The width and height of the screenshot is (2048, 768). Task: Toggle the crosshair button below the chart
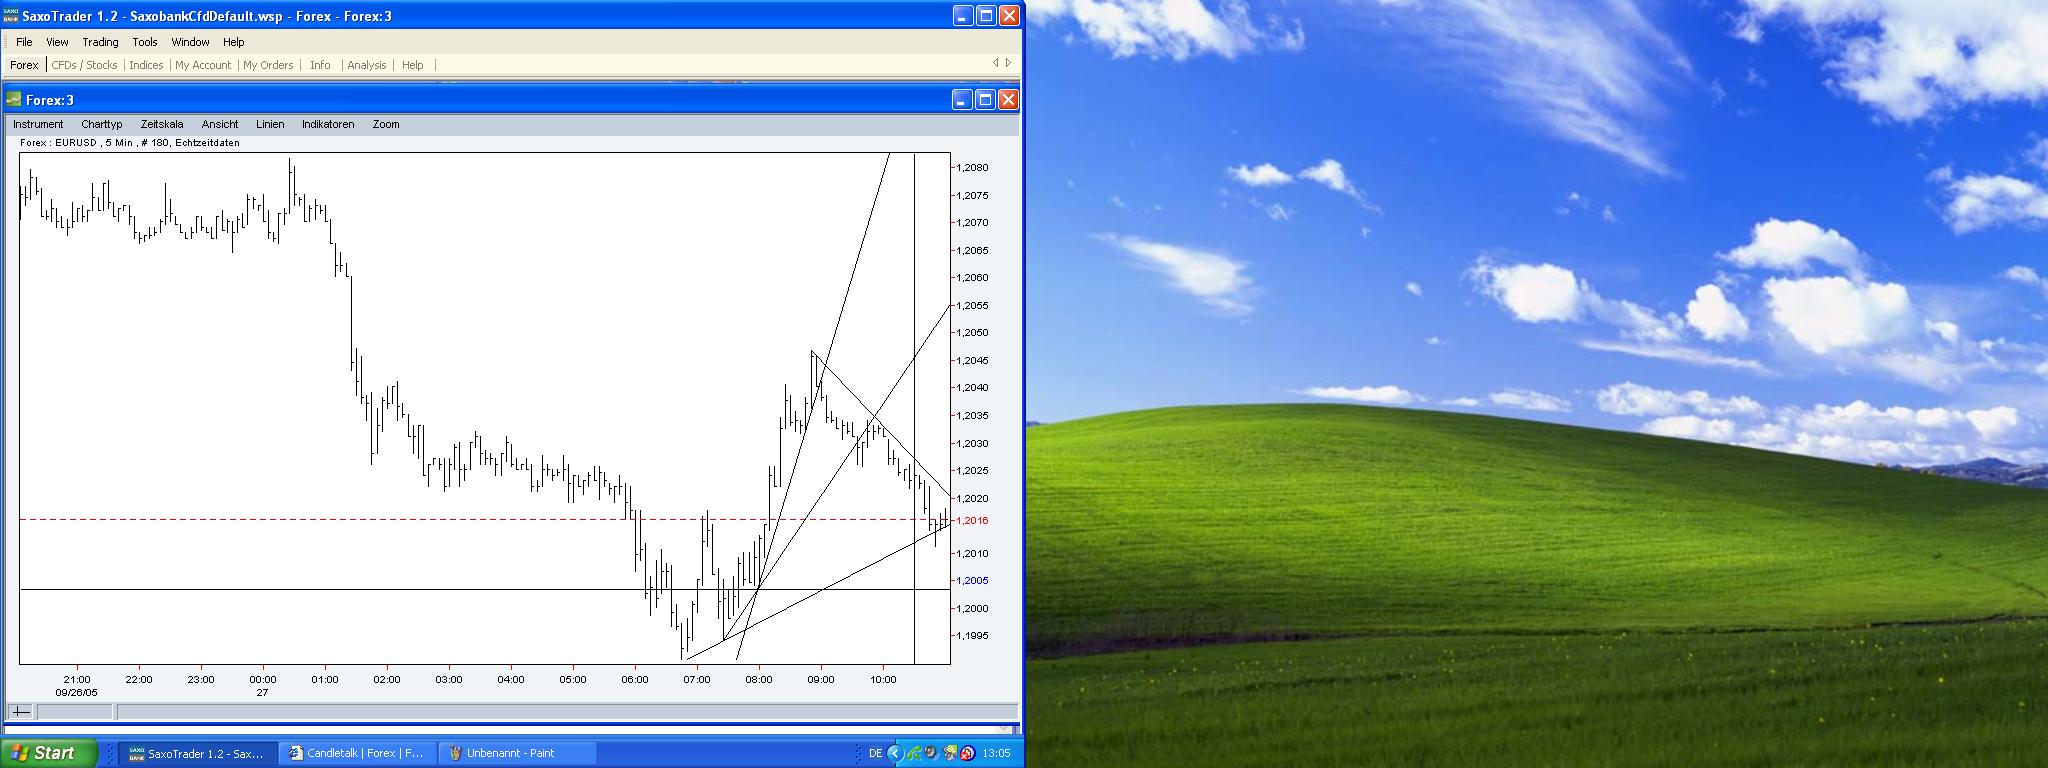(x=21, y=712)
